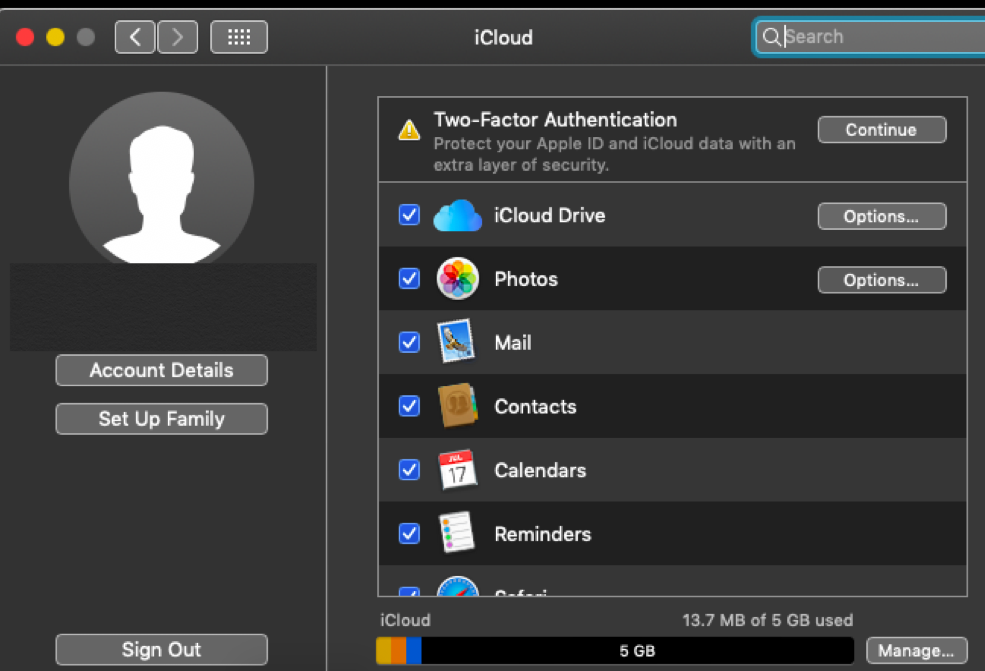The width and height of the screenshot is (985, 671).
Task: Click the Sign Out button
Action: coord(161,649)
